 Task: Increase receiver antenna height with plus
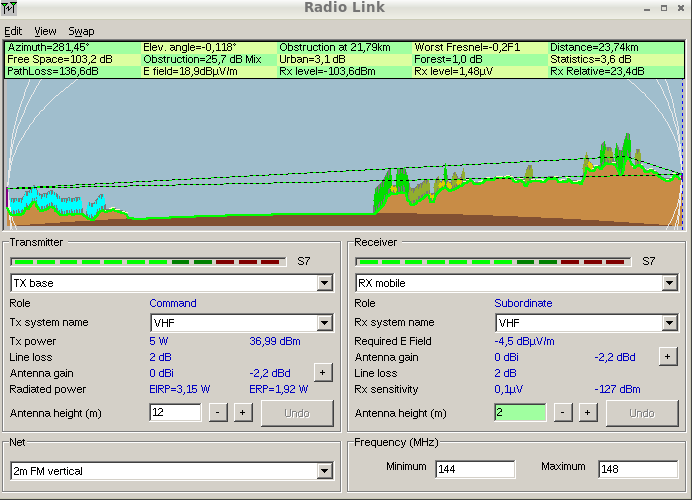(587, 413)
